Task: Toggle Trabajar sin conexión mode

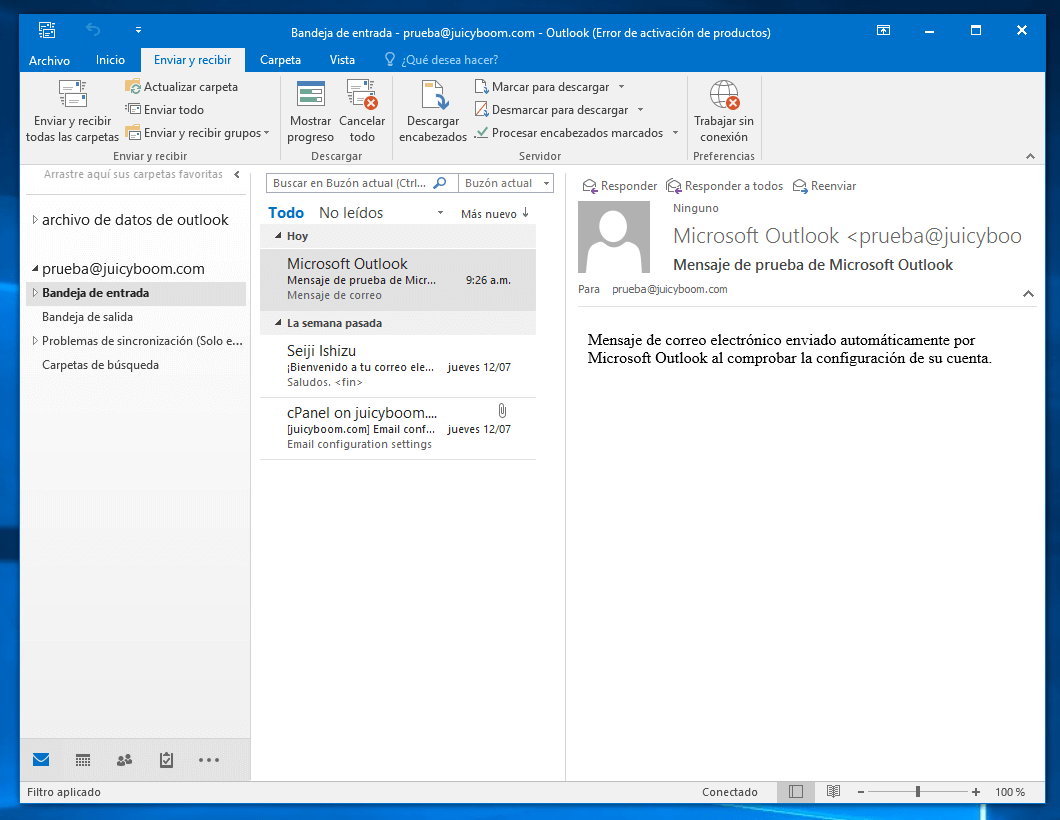Action: (724, 96)
